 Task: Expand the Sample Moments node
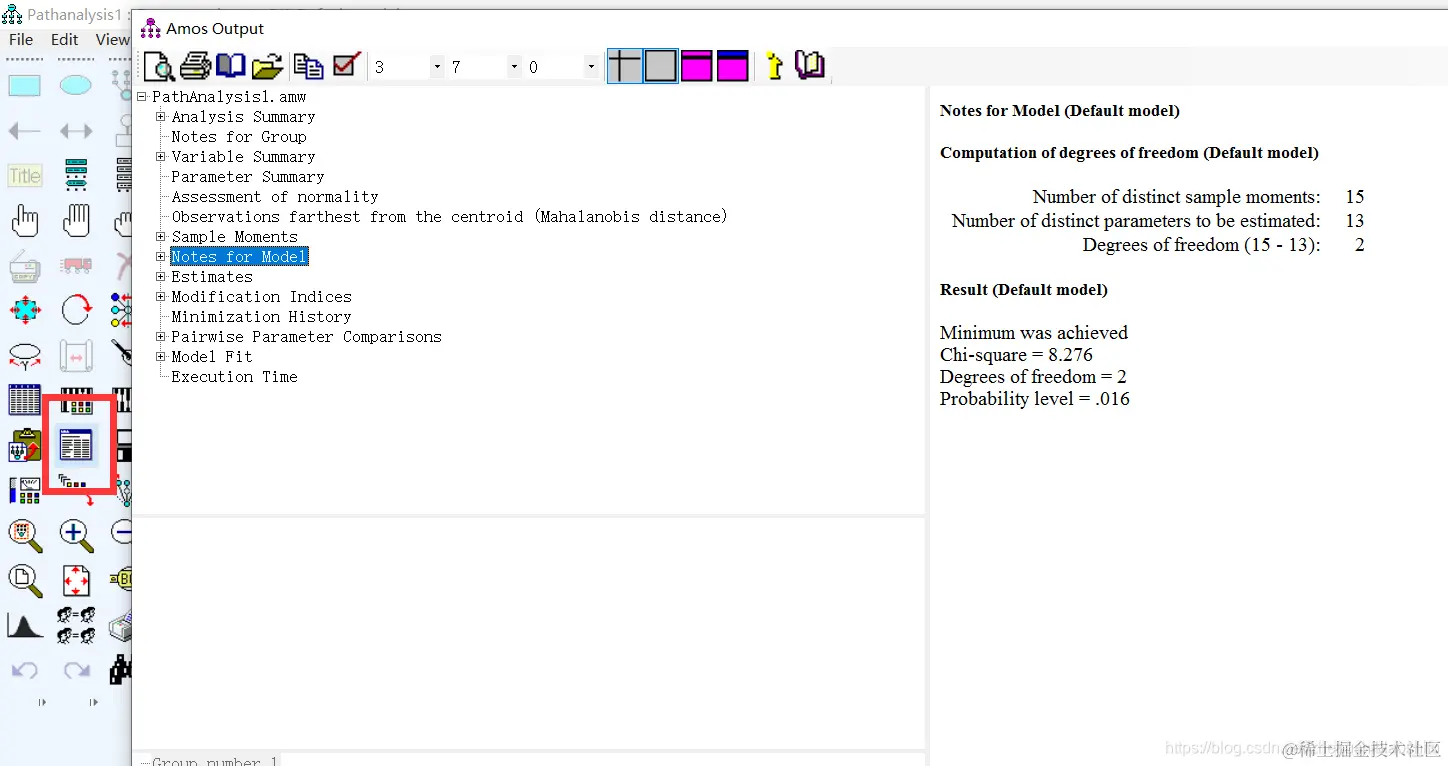pos(160,237)
